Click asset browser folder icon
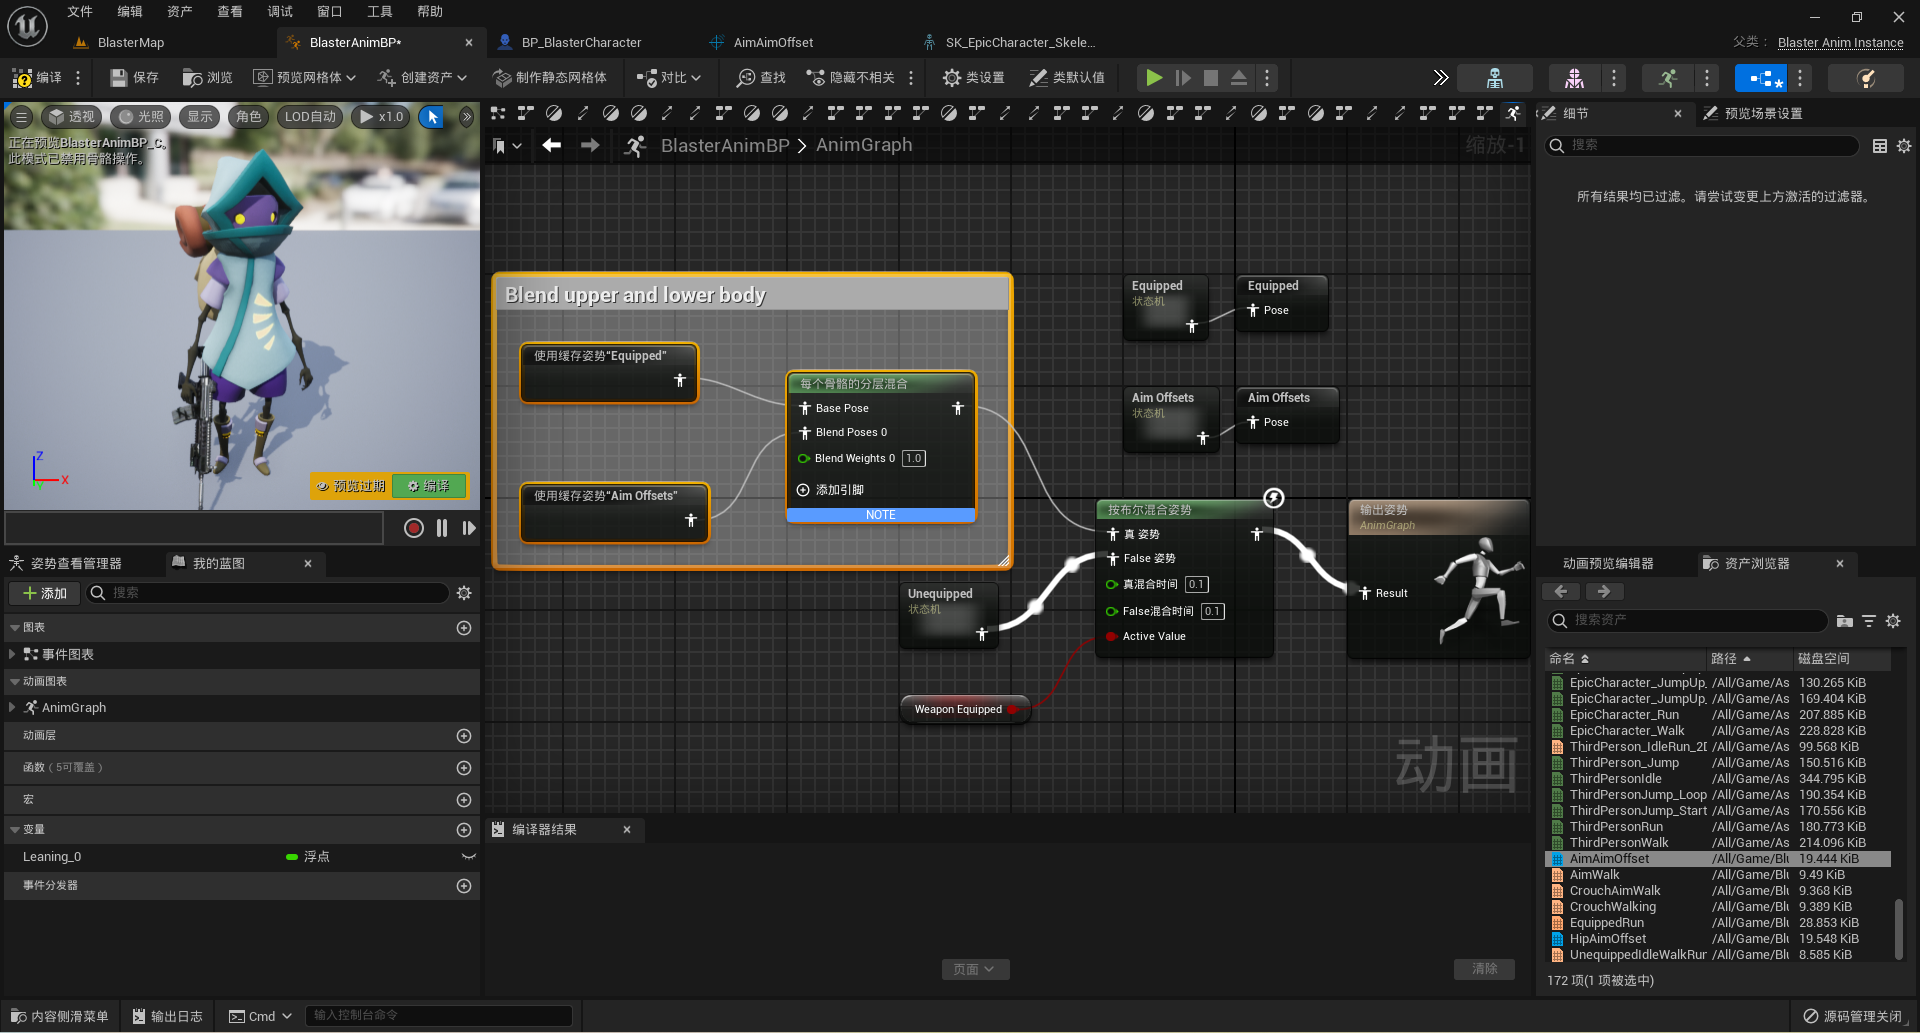This screenshot has width=1920, height=1033. pos(1845,621)
